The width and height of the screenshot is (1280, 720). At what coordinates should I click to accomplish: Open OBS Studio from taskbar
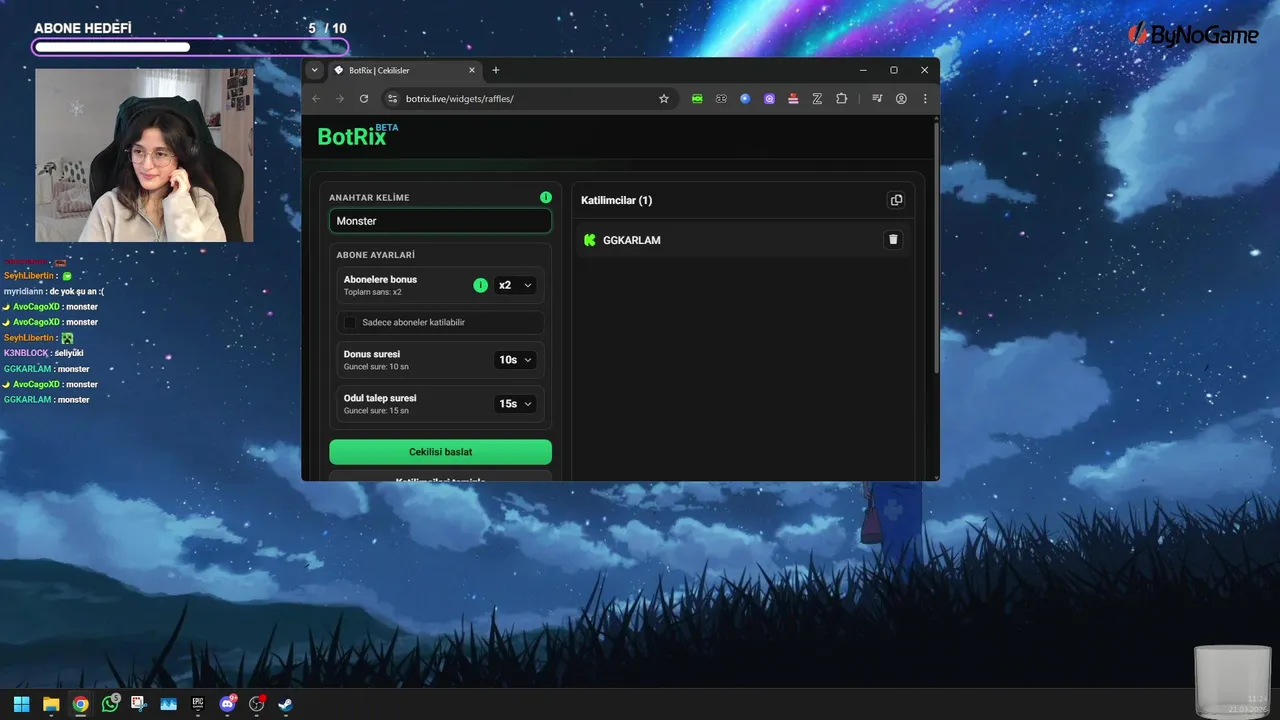257,704
